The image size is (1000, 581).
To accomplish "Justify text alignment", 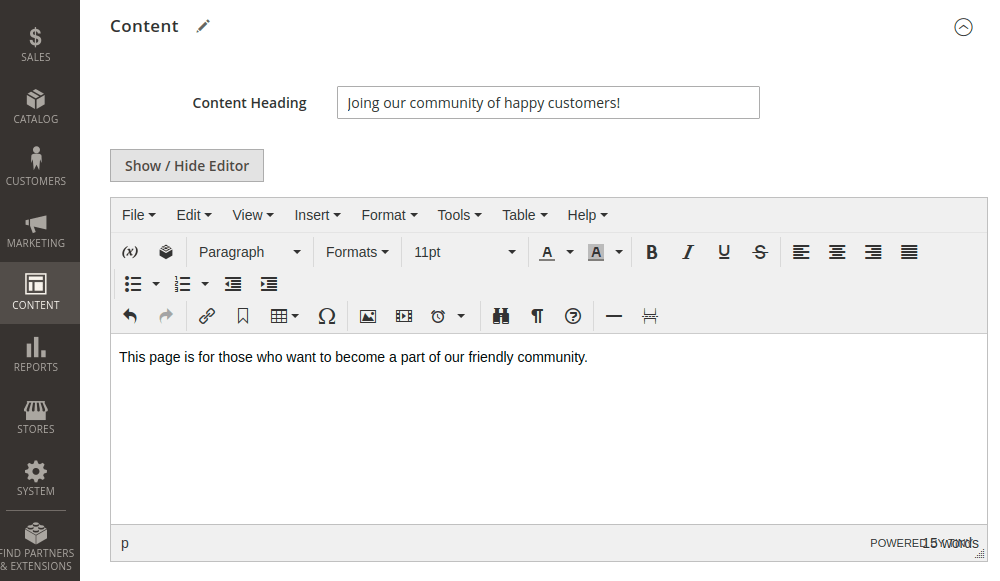I will click(x=909, y=252).
